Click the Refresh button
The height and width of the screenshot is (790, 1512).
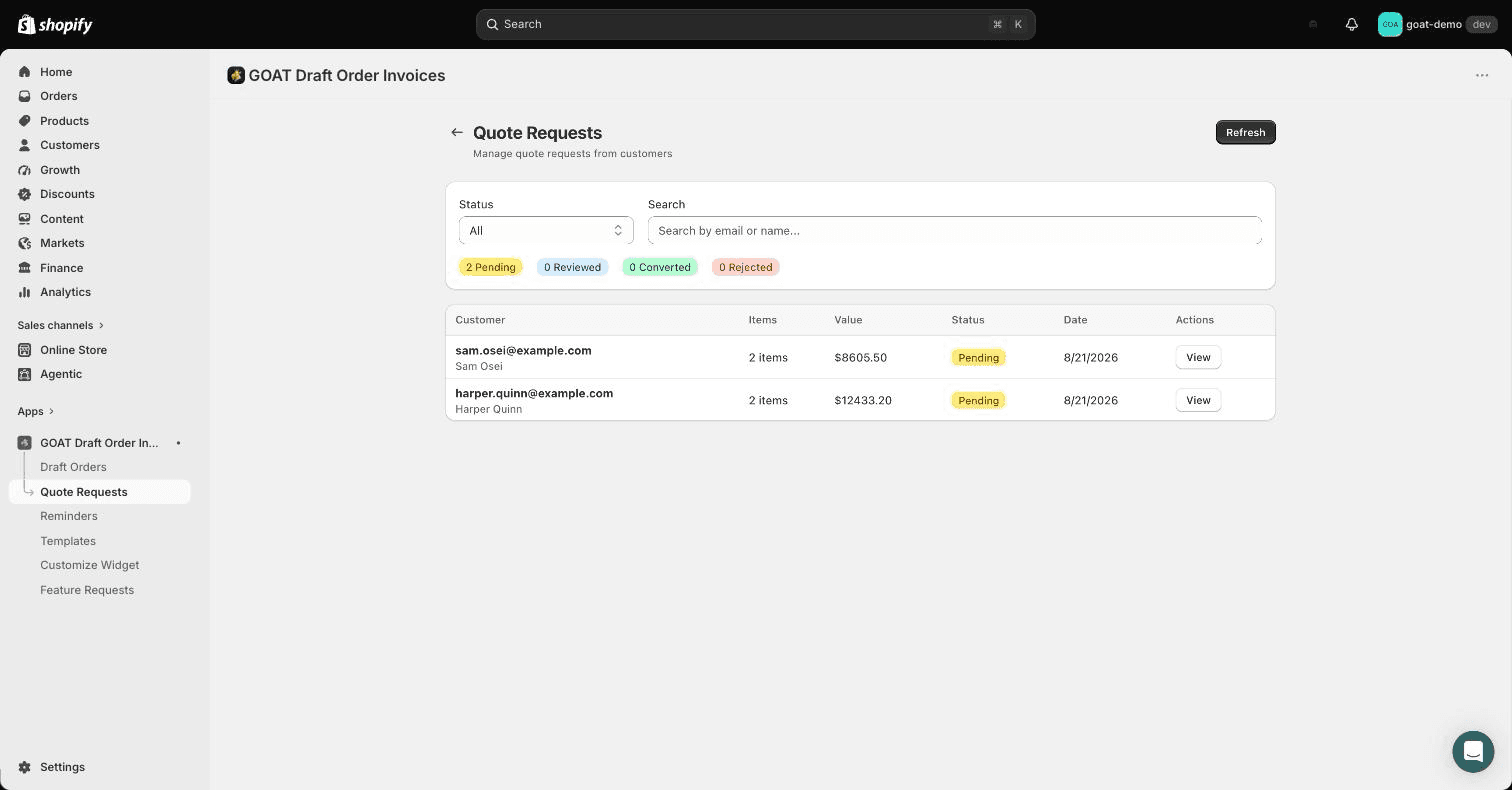(x=1246, y=132)
